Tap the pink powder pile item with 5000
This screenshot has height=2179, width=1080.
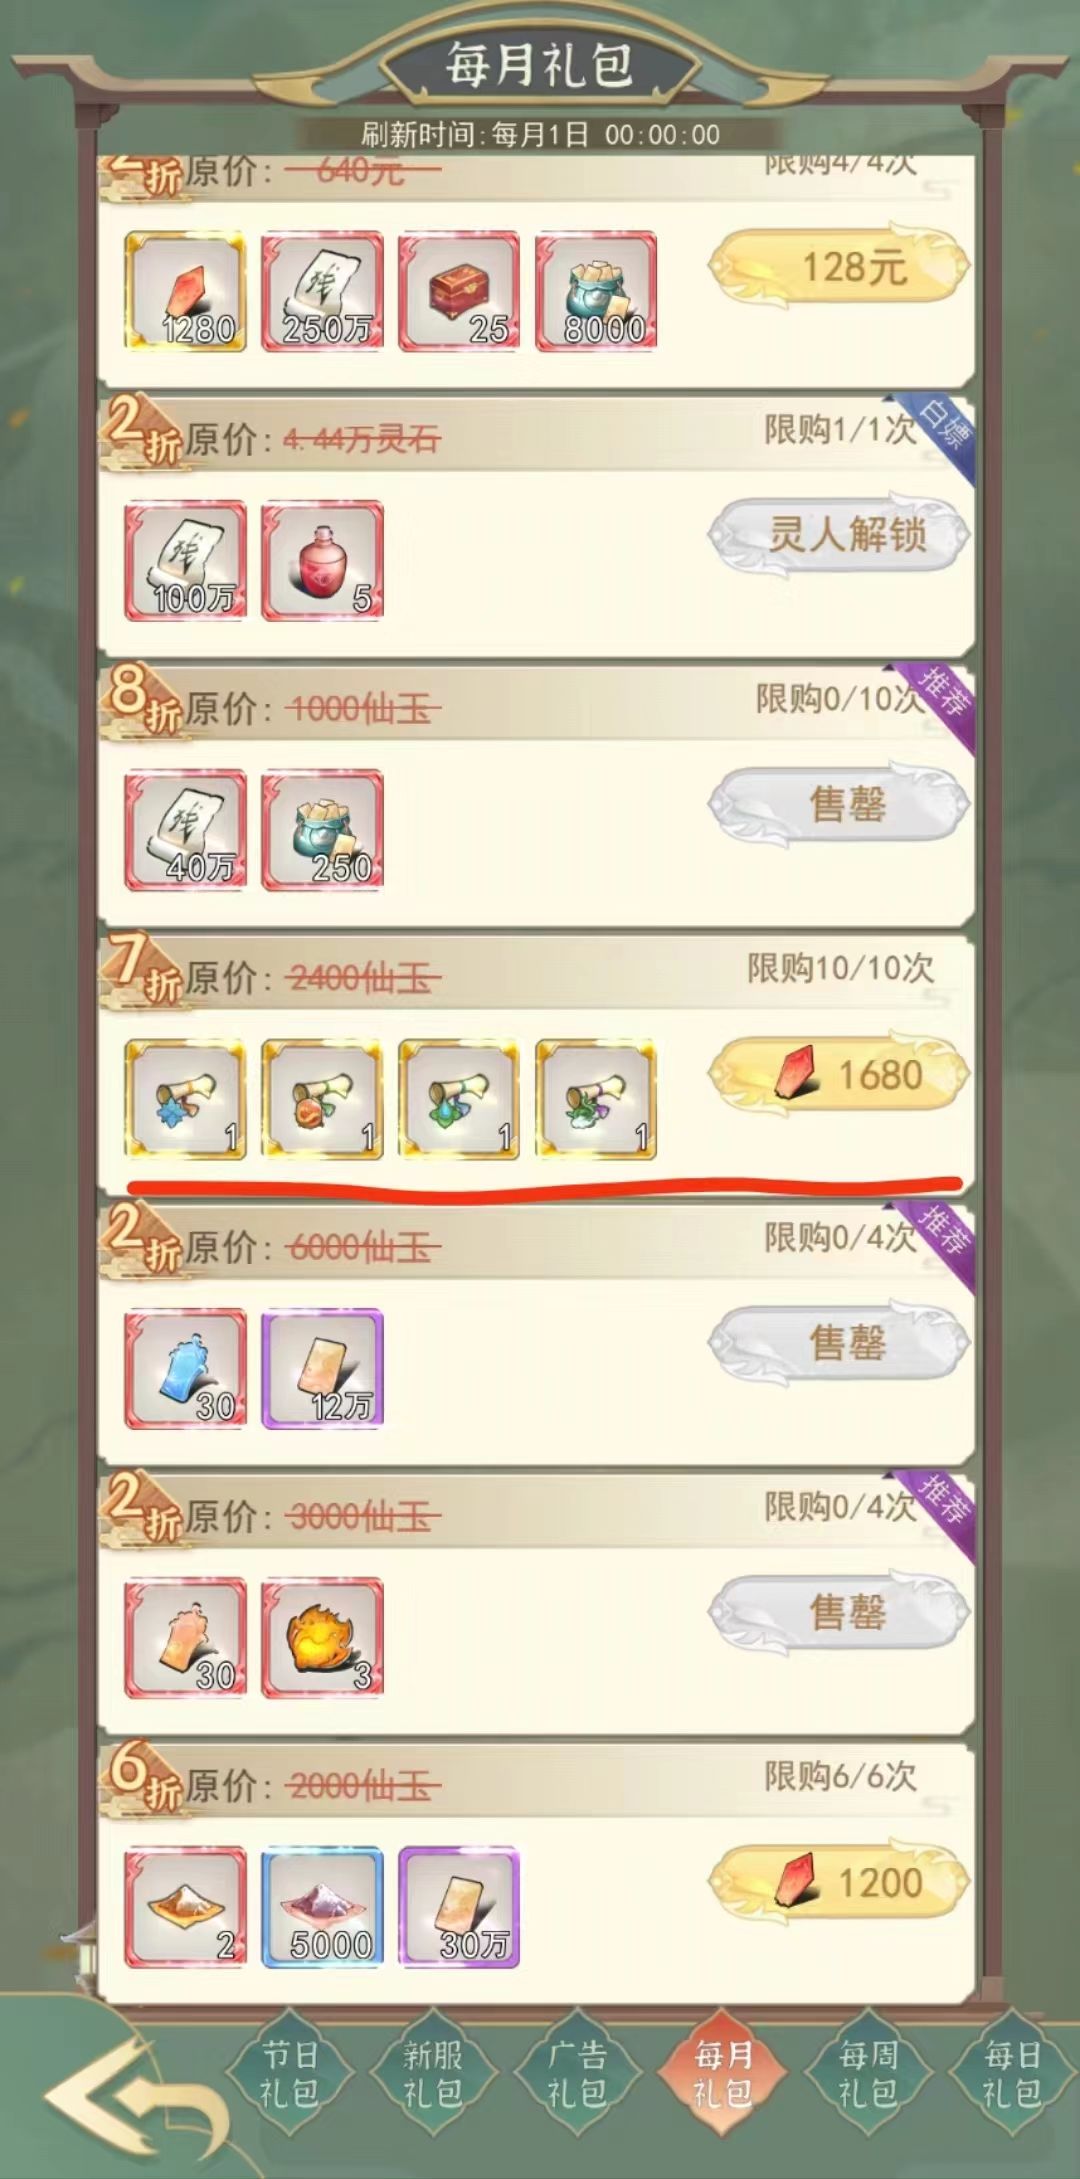322,1907
